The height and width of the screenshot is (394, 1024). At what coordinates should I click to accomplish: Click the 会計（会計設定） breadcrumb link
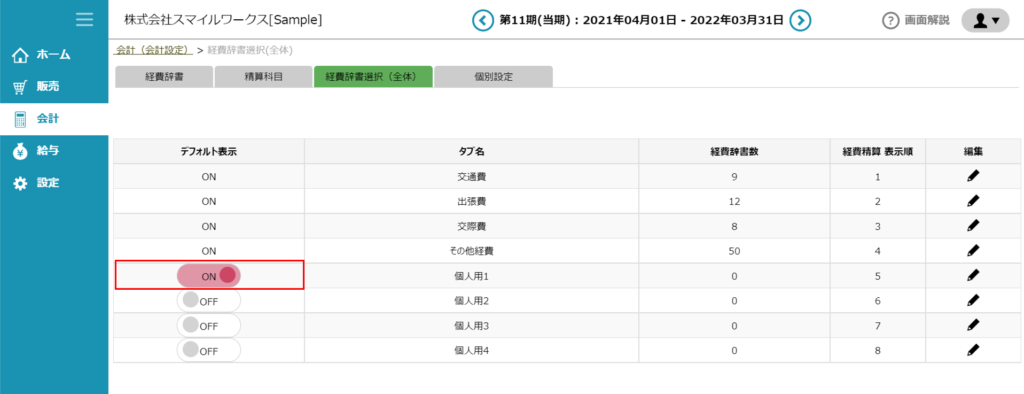coord(153,50)
